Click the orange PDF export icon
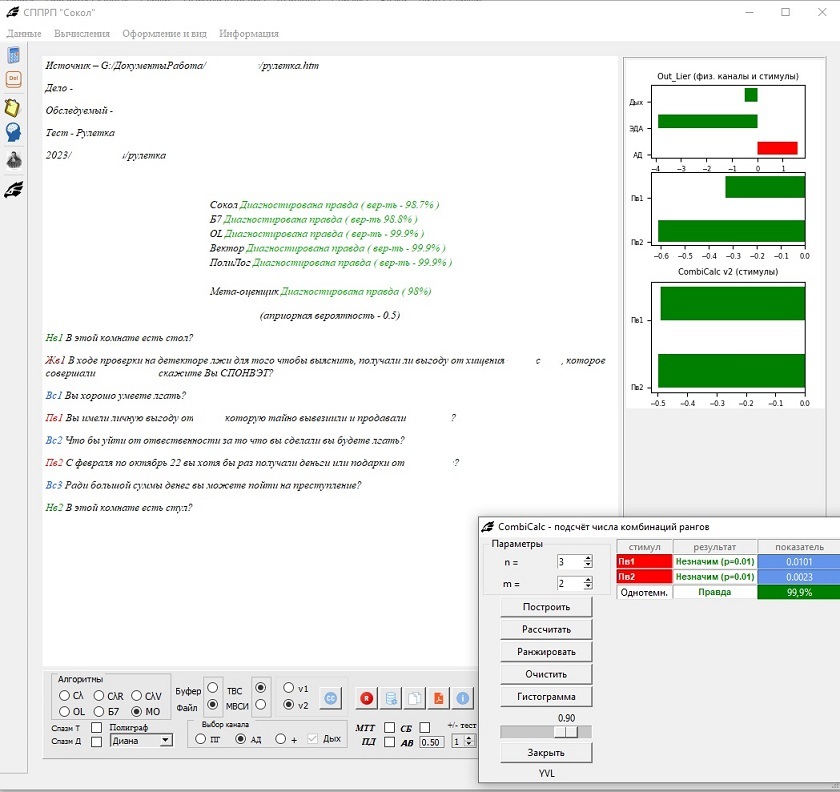 438,699
